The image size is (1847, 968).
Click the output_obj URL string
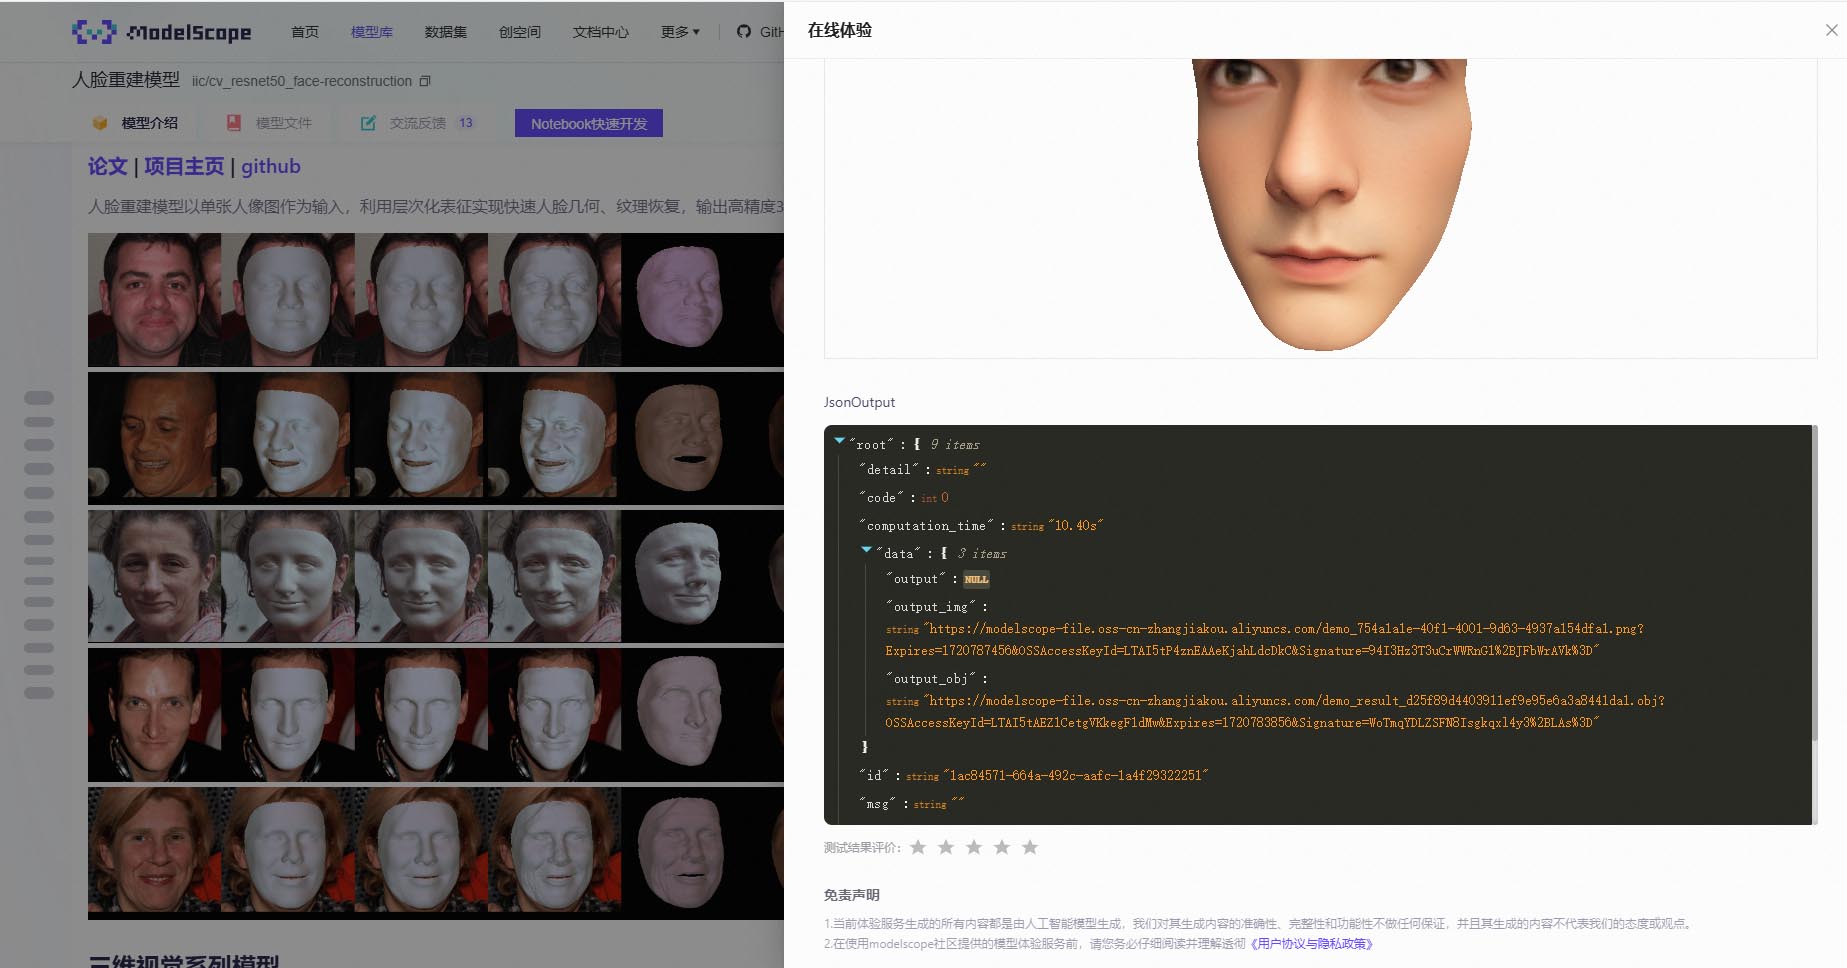pos(1275,712)
